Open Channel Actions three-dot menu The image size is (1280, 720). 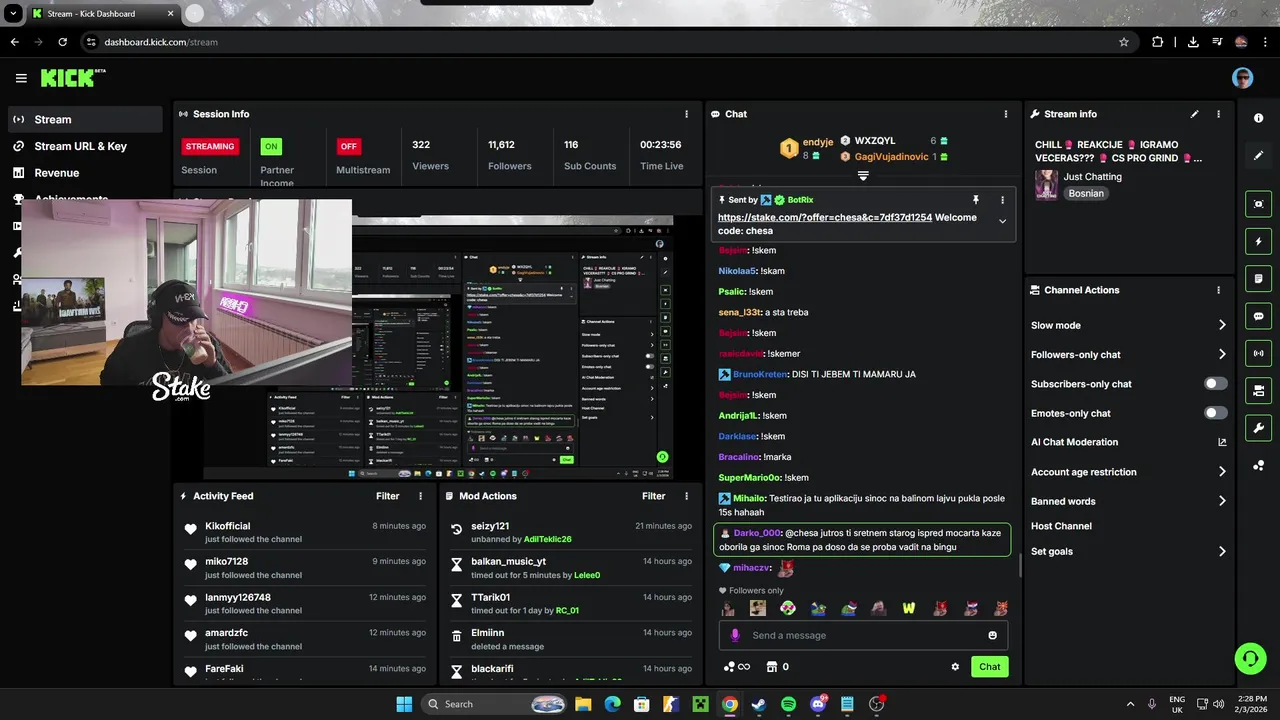(x=1218, y=290)
